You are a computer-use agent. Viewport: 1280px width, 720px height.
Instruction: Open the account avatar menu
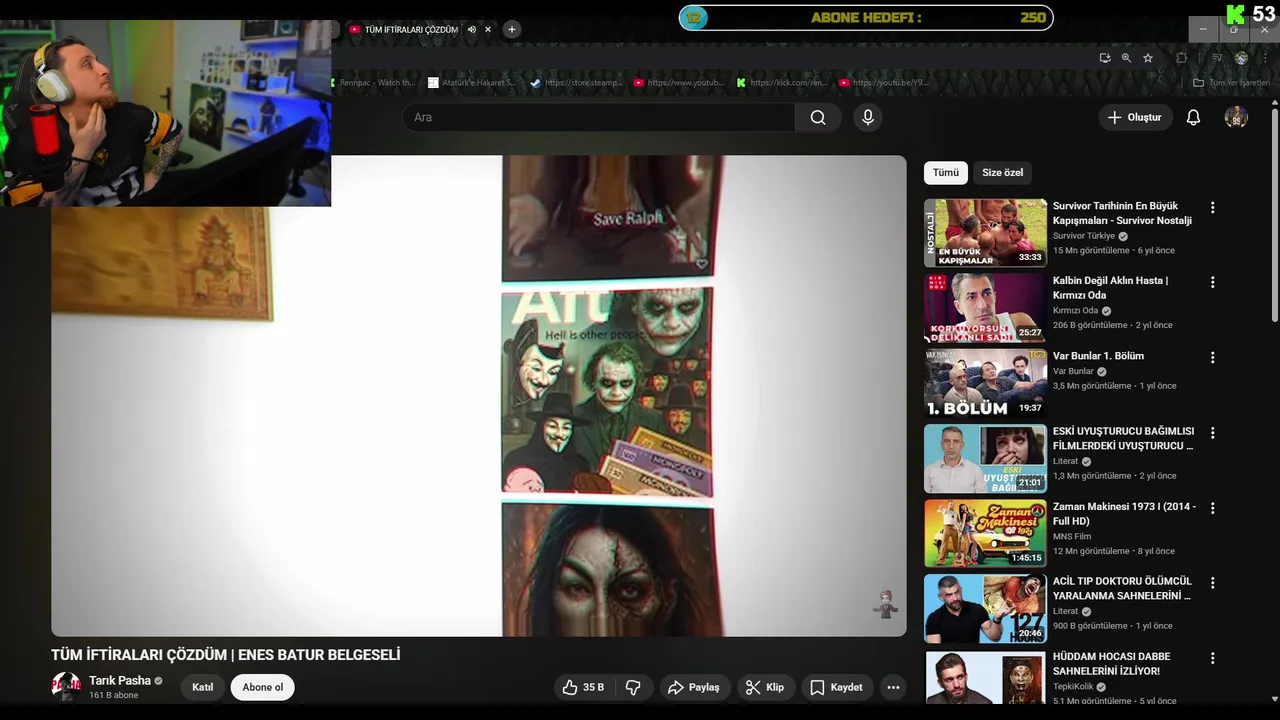(1236, 117)
